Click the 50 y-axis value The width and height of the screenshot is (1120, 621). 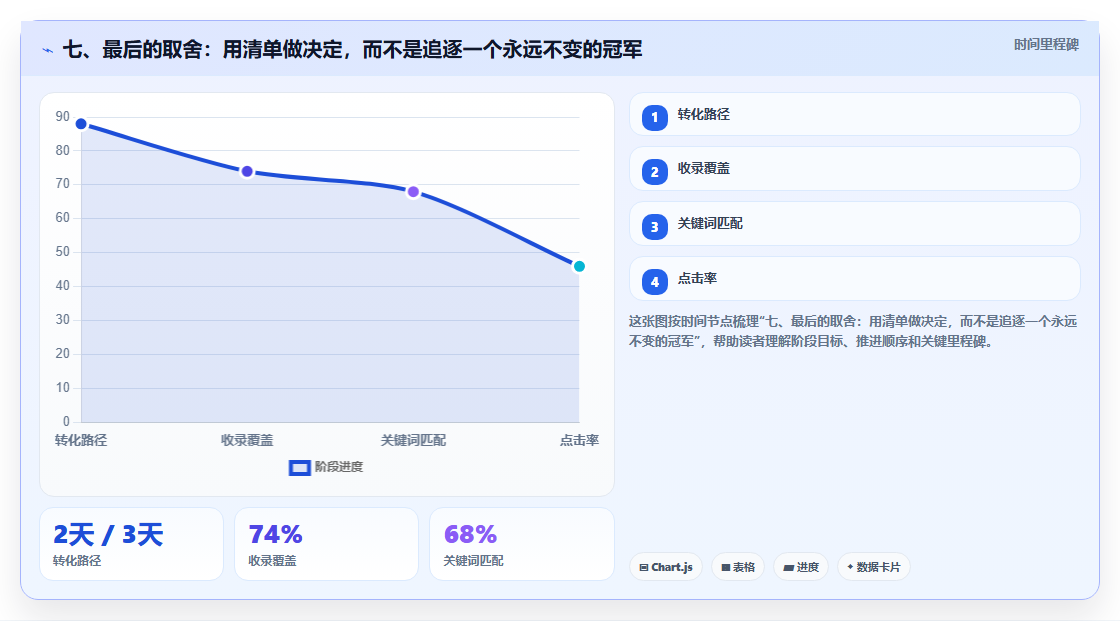click(63, 252)
